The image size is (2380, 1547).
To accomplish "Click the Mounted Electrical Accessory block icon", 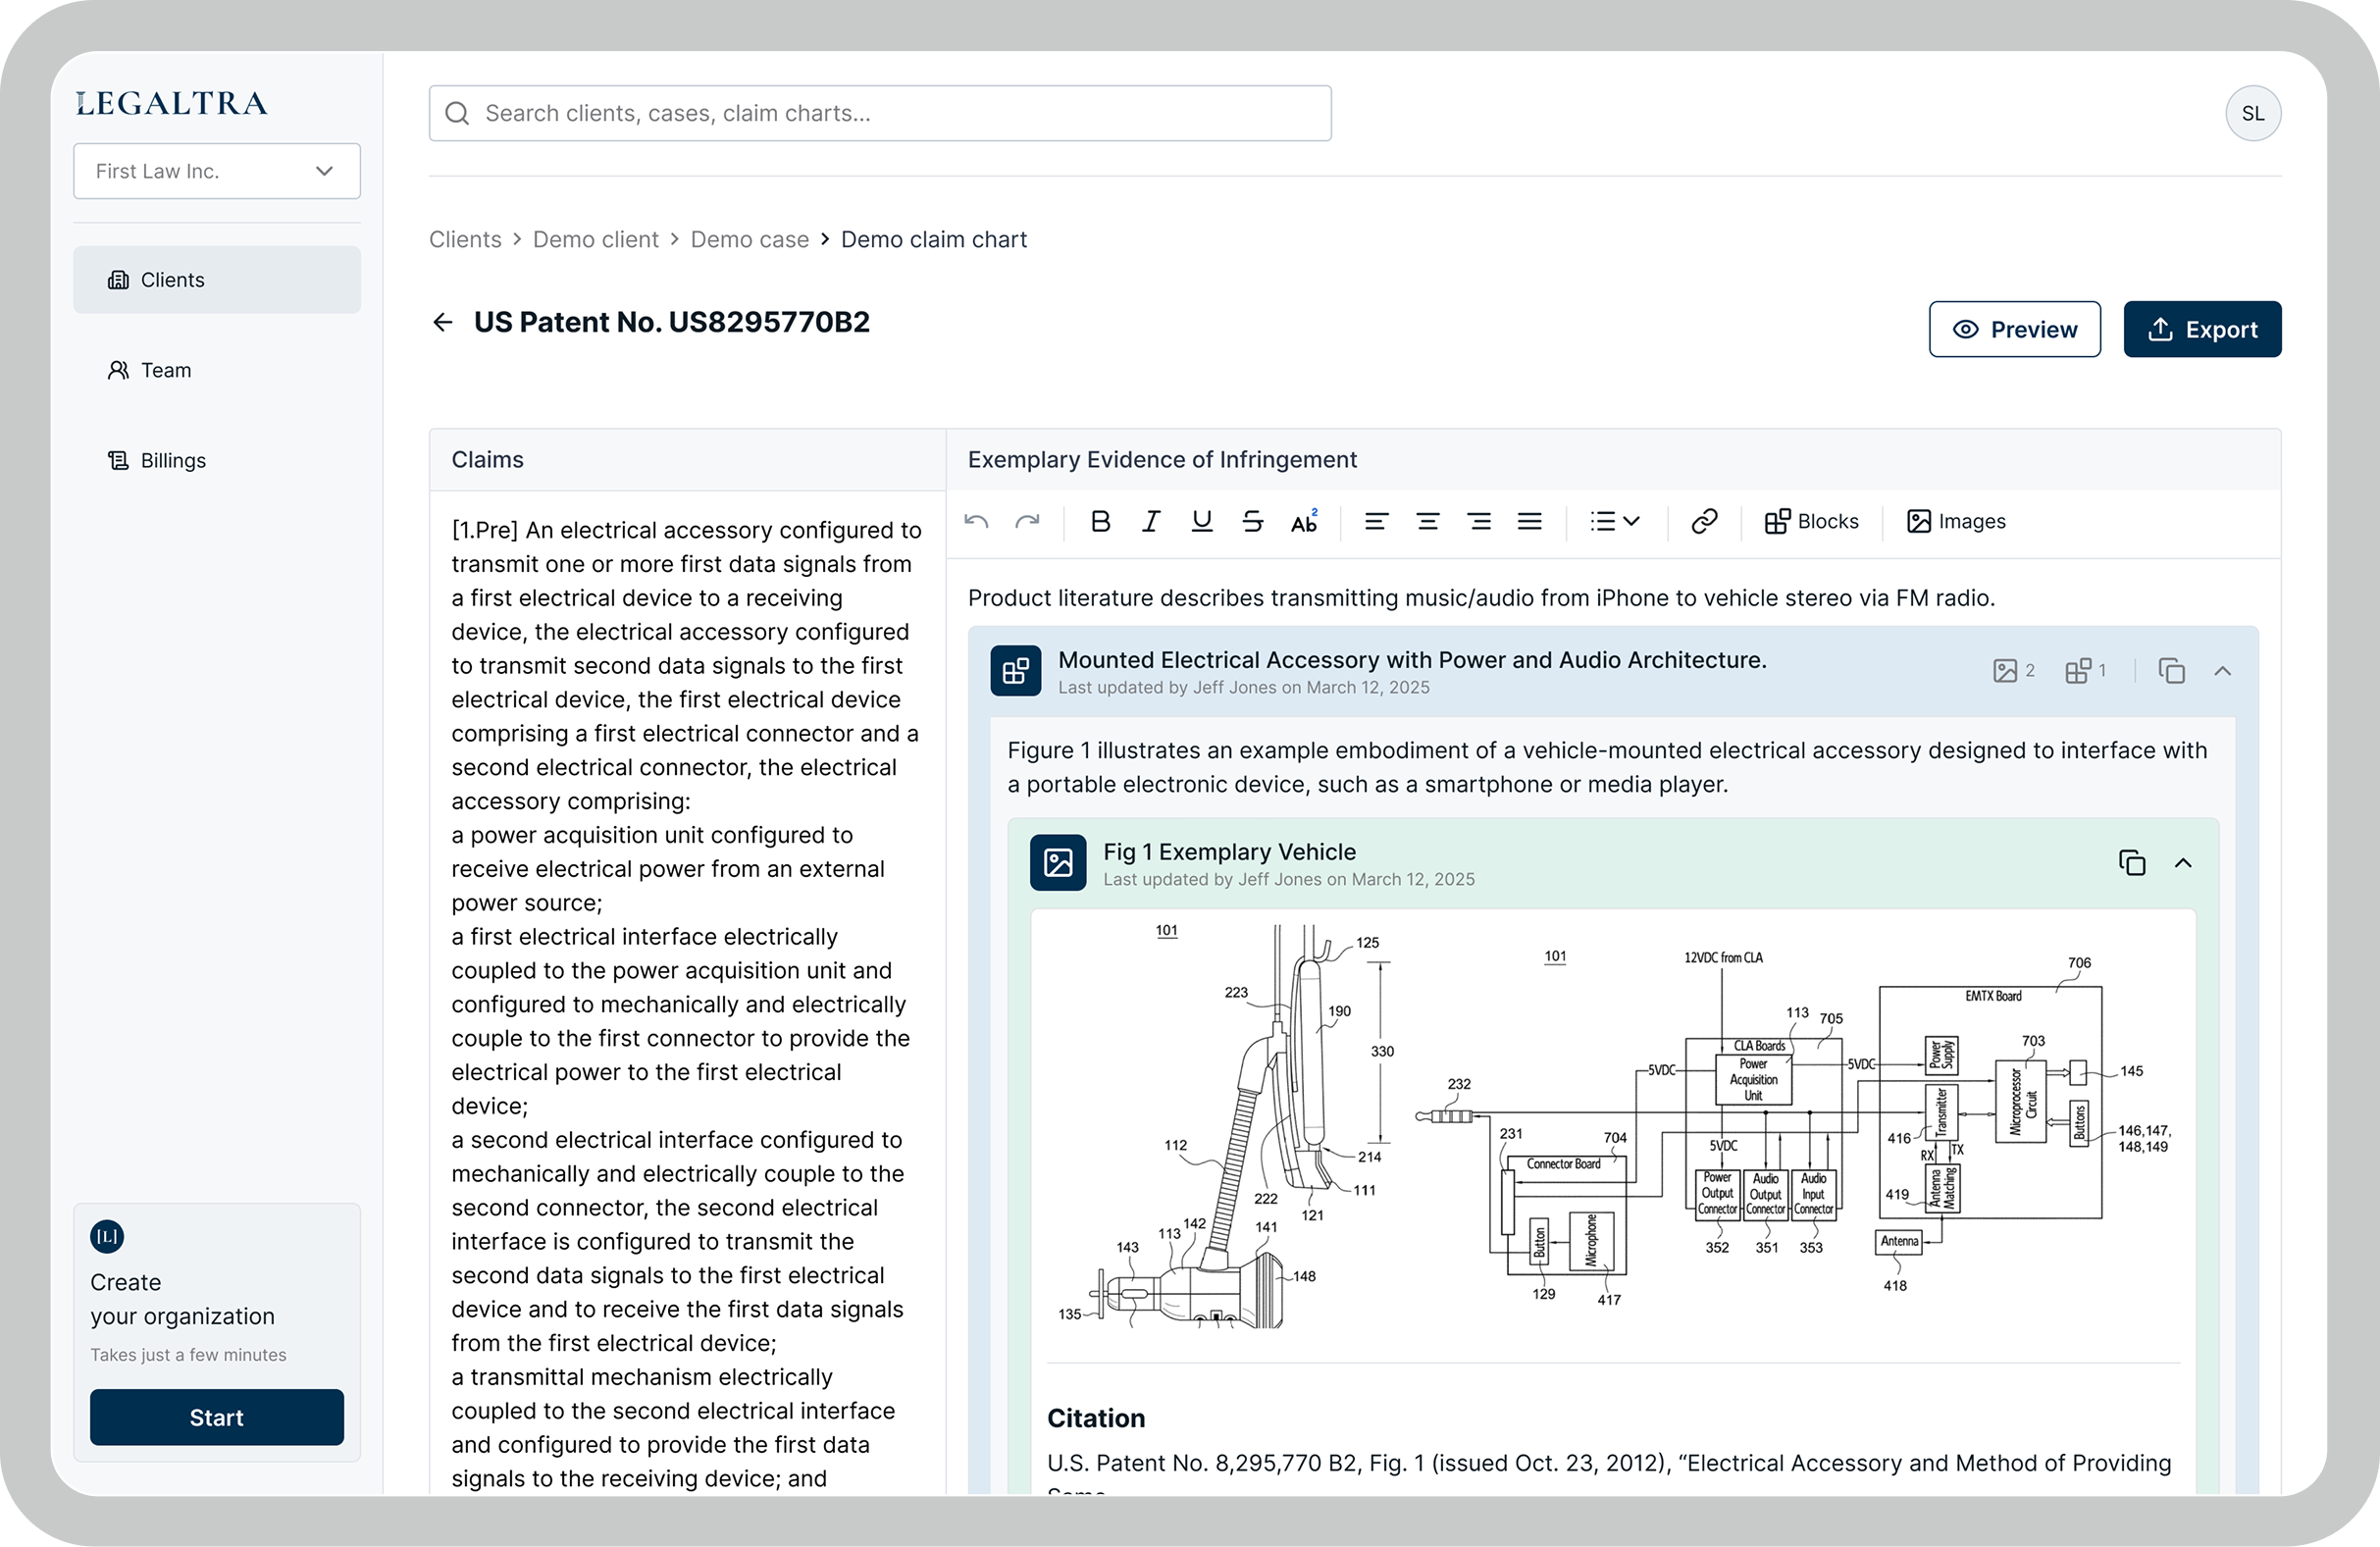I will 1016,670.
